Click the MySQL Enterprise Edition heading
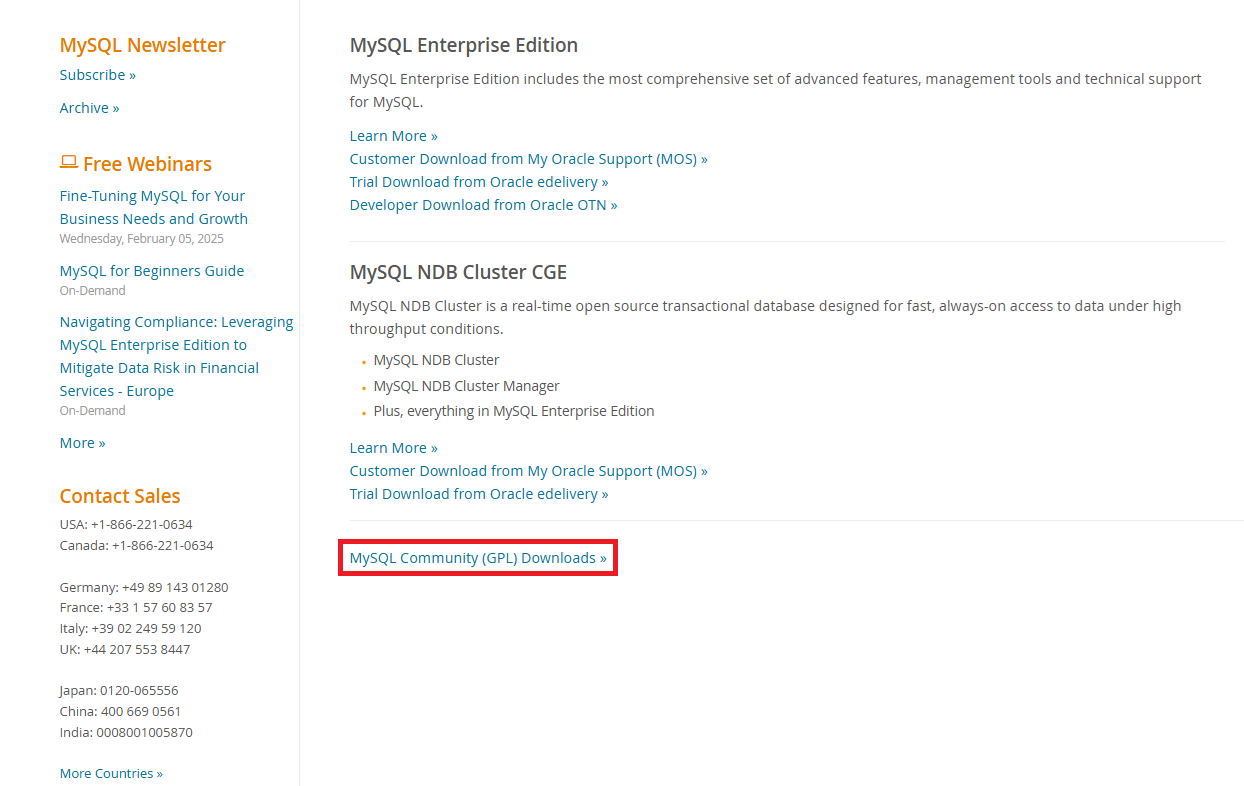1244x786 pixels. click(x=464, y=45)
